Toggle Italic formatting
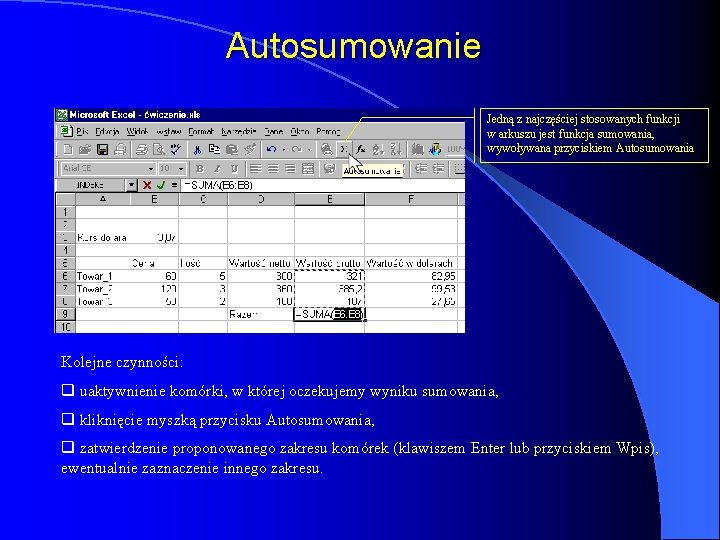The image size is (720, 540). point(217,169)
